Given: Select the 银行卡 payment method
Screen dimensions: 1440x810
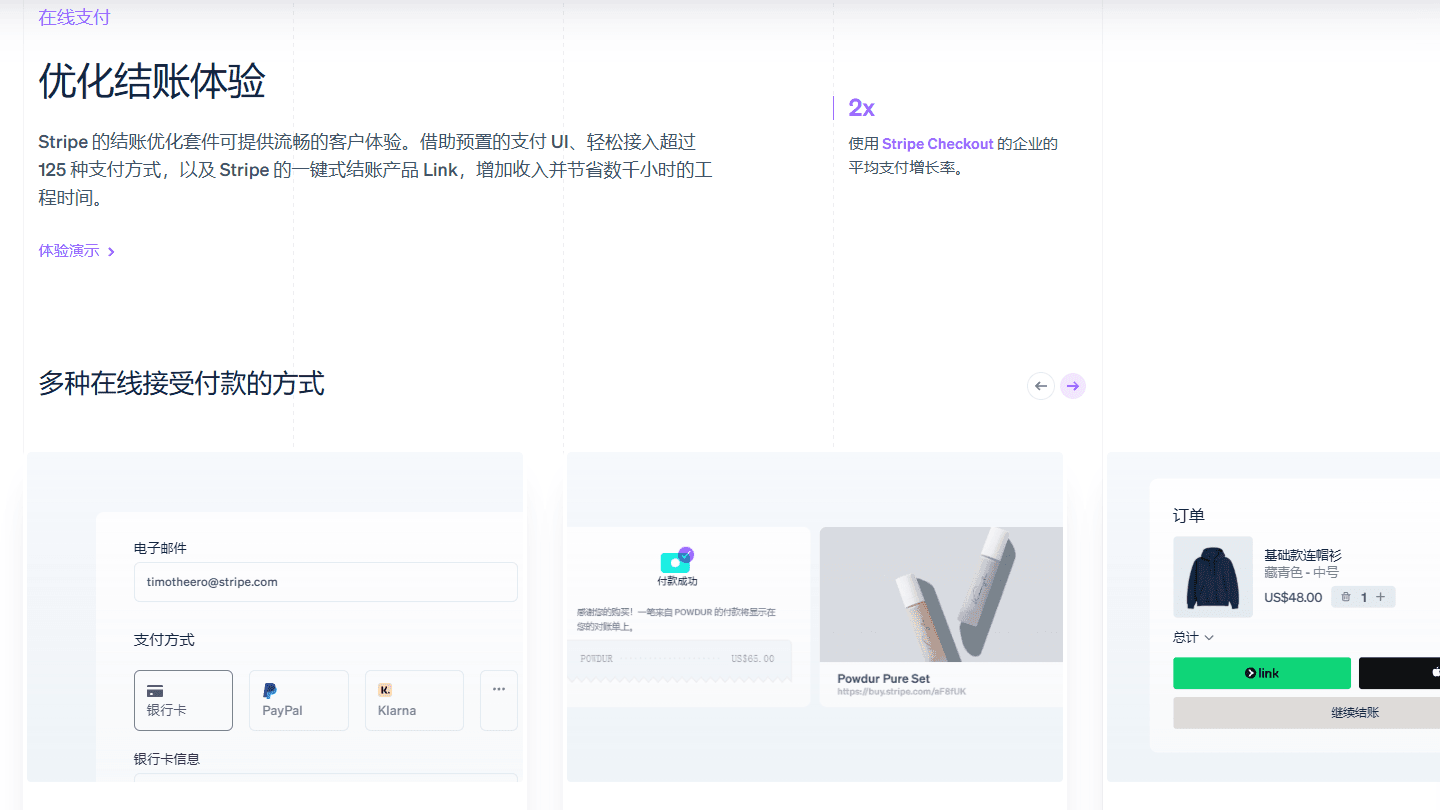Looking at the screenshot, I should click(x=183, y=700).
